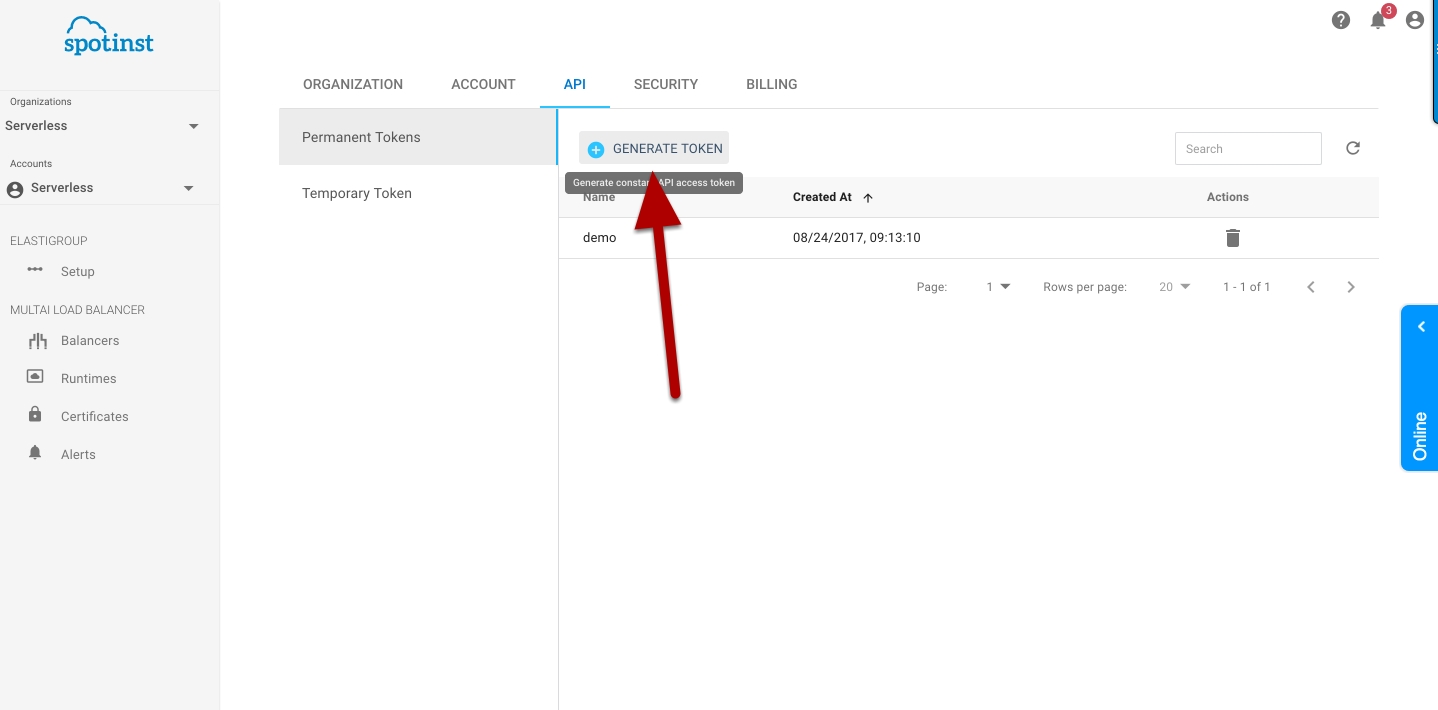
Task: Open the Rows per page dropdown
Action: click(x=1175, y=287)
